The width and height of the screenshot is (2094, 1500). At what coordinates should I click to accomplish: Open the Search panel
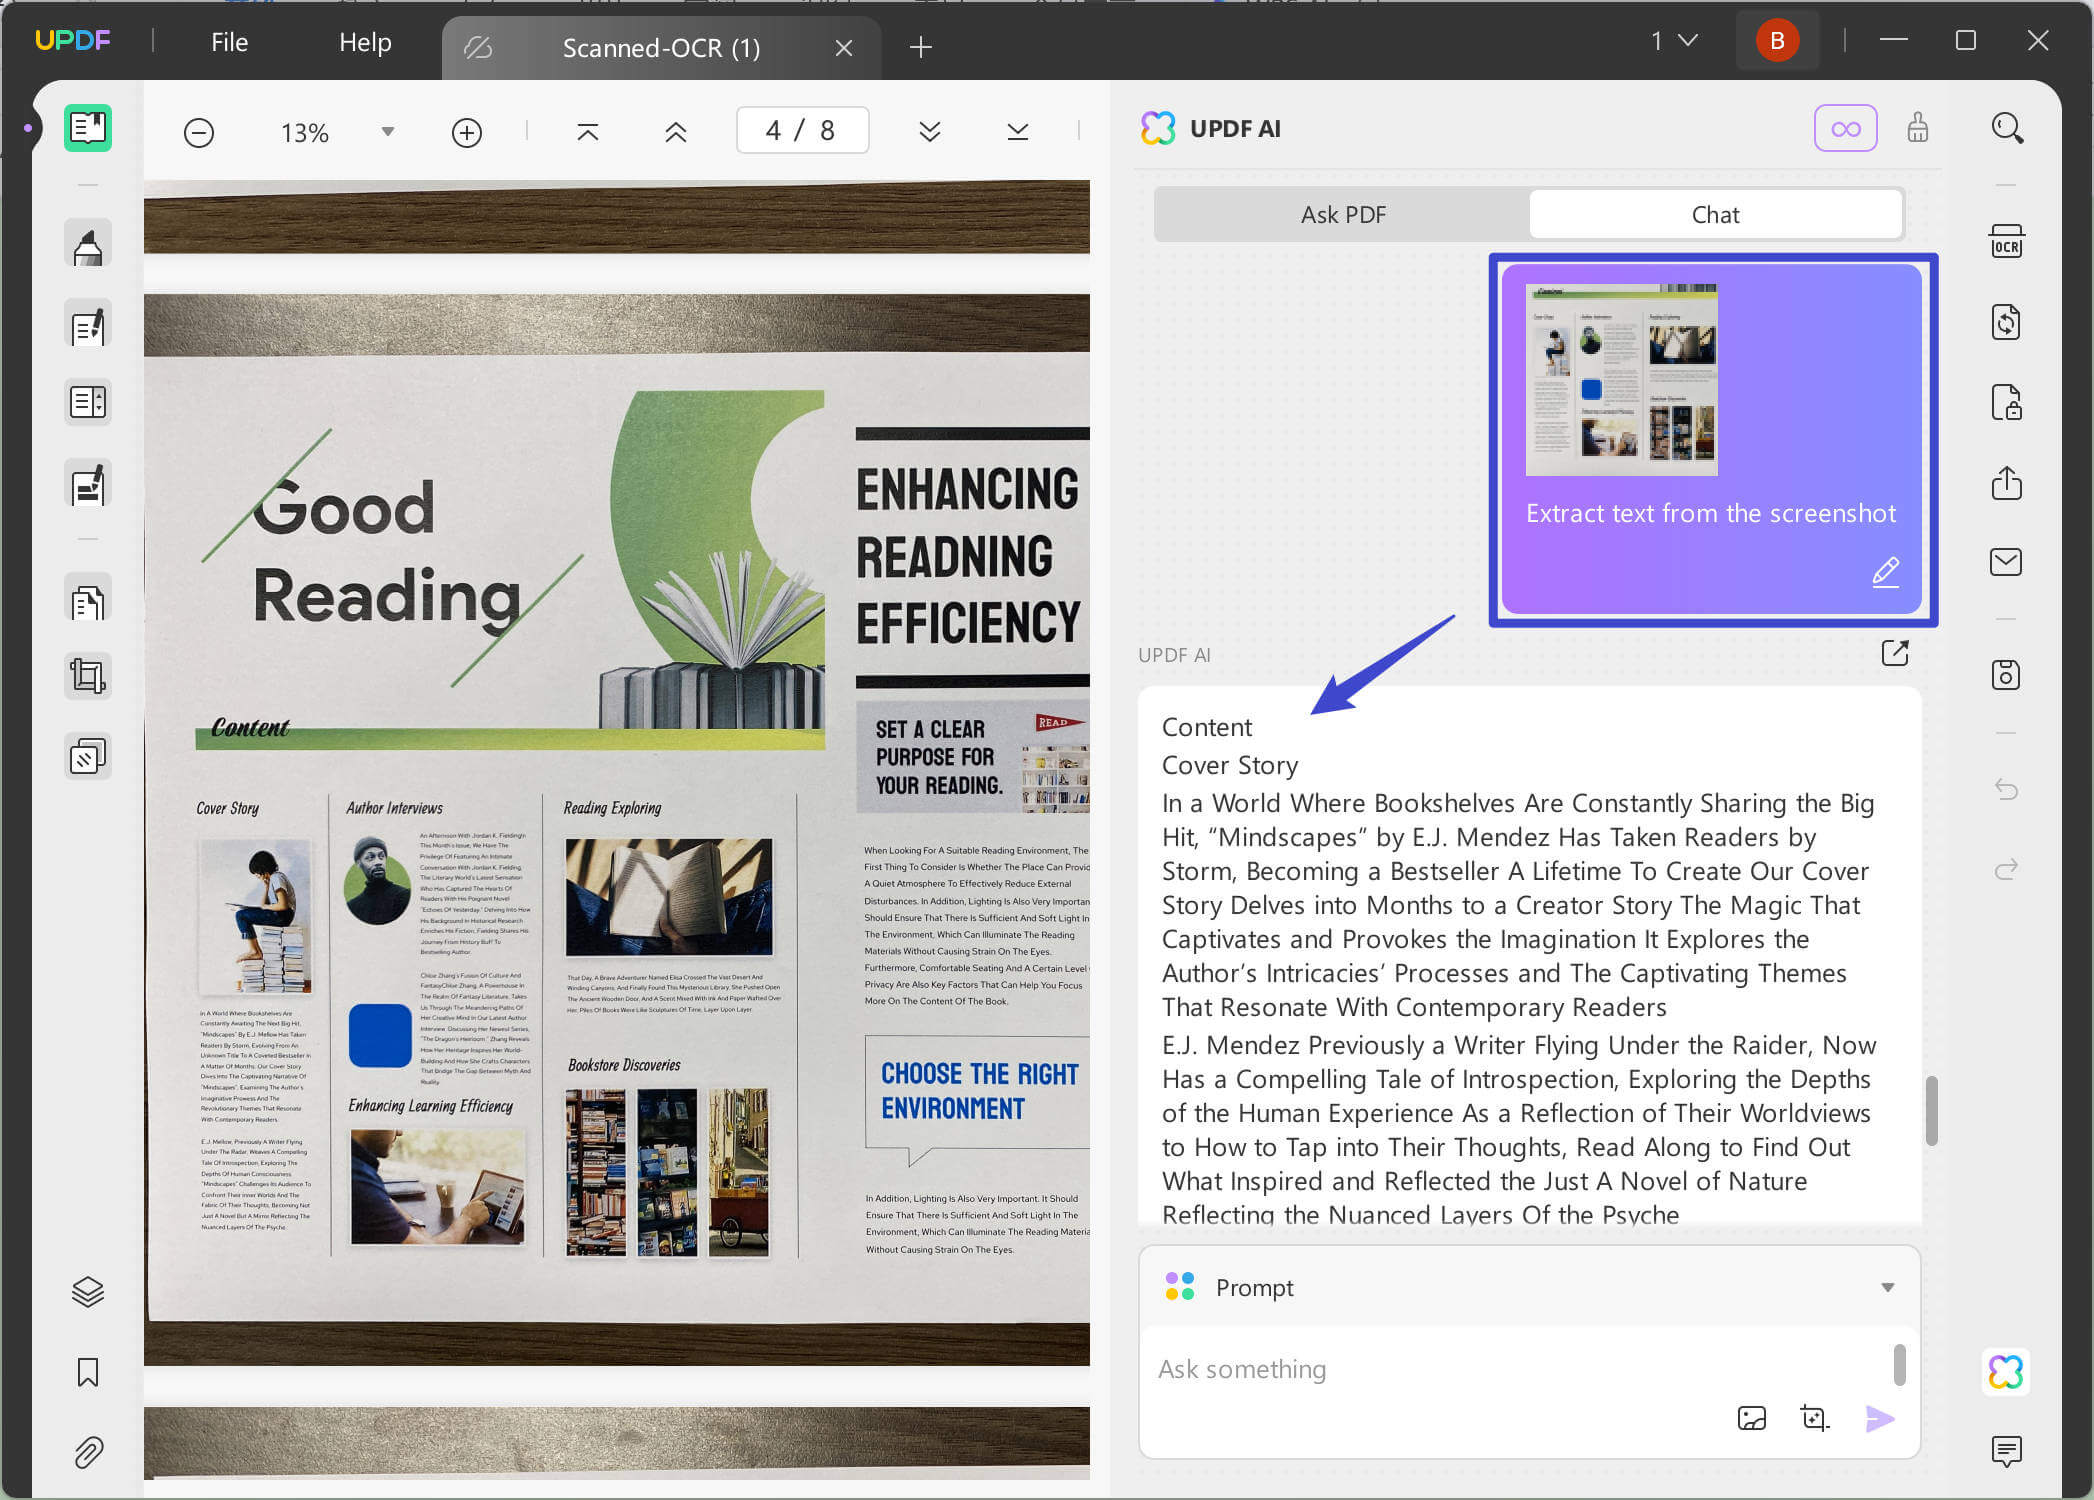pos(2007,128)
